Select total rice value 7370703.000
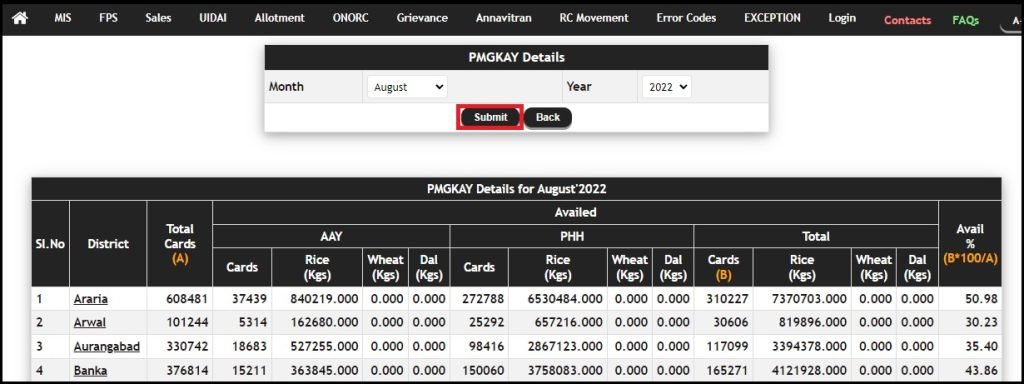This screenshot has width=1024, height=384. 808,299
